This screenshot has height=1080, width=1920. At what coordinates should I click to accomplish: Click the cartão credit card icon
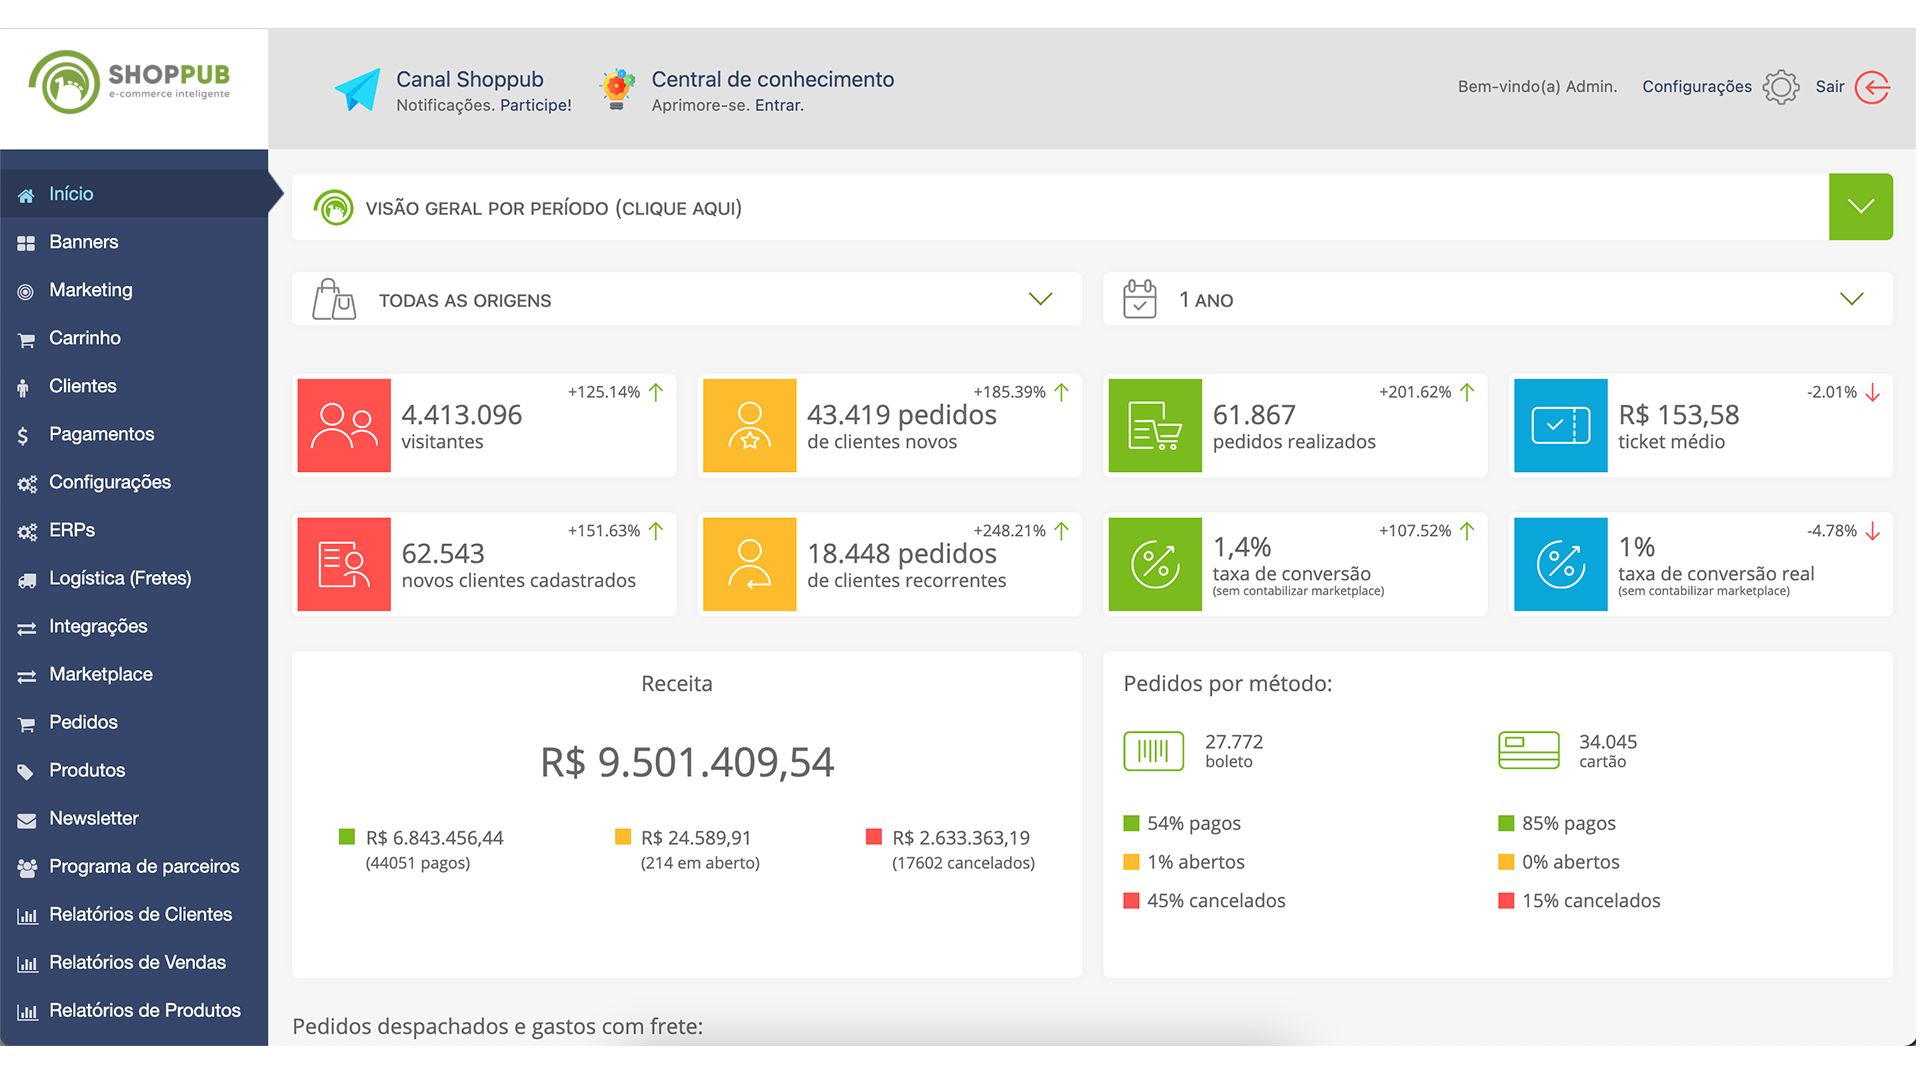pos(1528,750)
